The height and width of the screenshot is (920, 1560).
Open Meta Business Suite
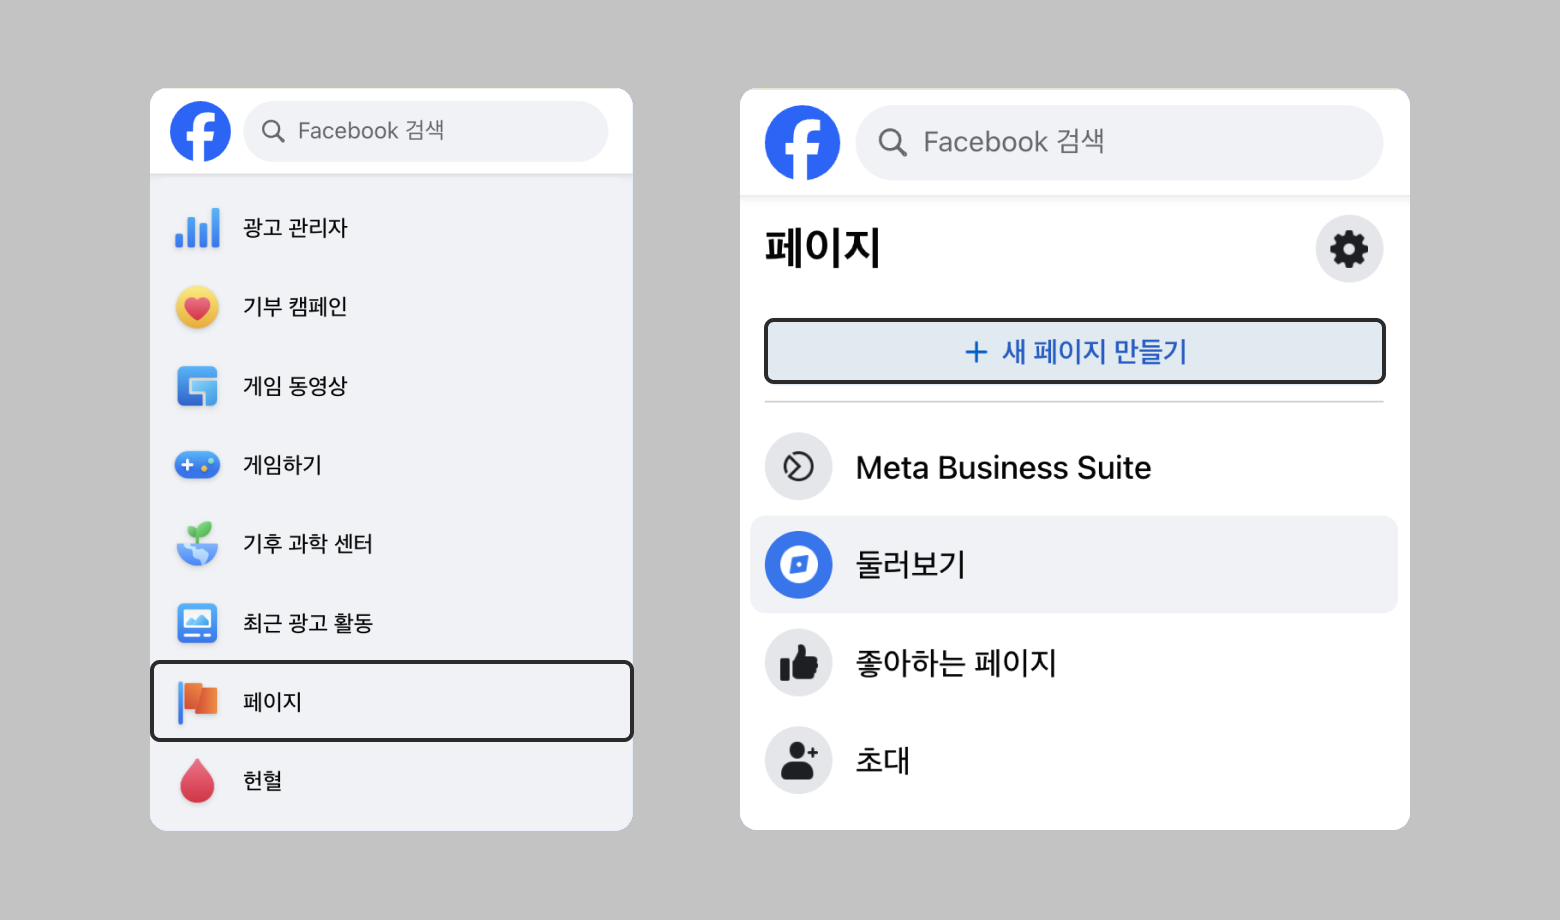[1074, 467]
